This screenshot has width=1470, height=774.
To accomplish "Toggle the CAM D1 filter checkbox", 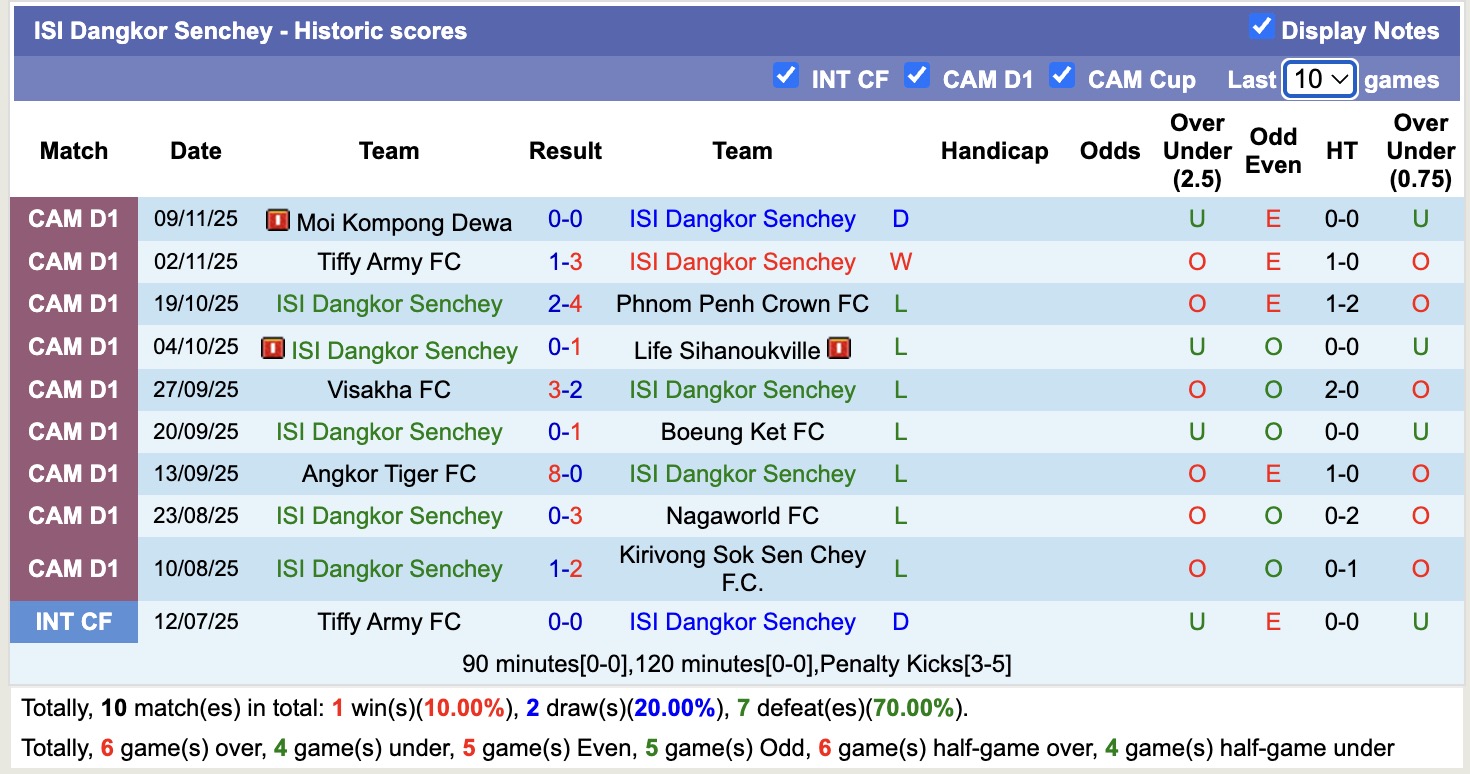I will pos(917,77).
